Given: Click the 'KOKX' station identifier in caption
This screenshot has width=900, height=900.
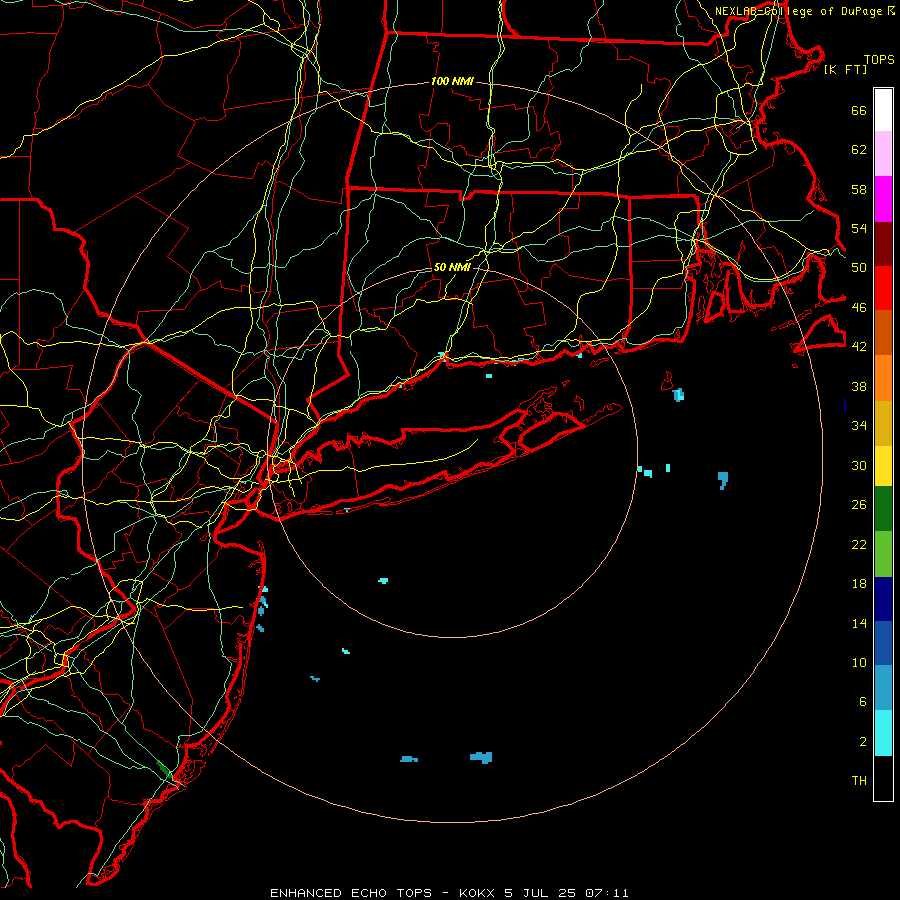Looking at the screenshot, I should (478, 893).
